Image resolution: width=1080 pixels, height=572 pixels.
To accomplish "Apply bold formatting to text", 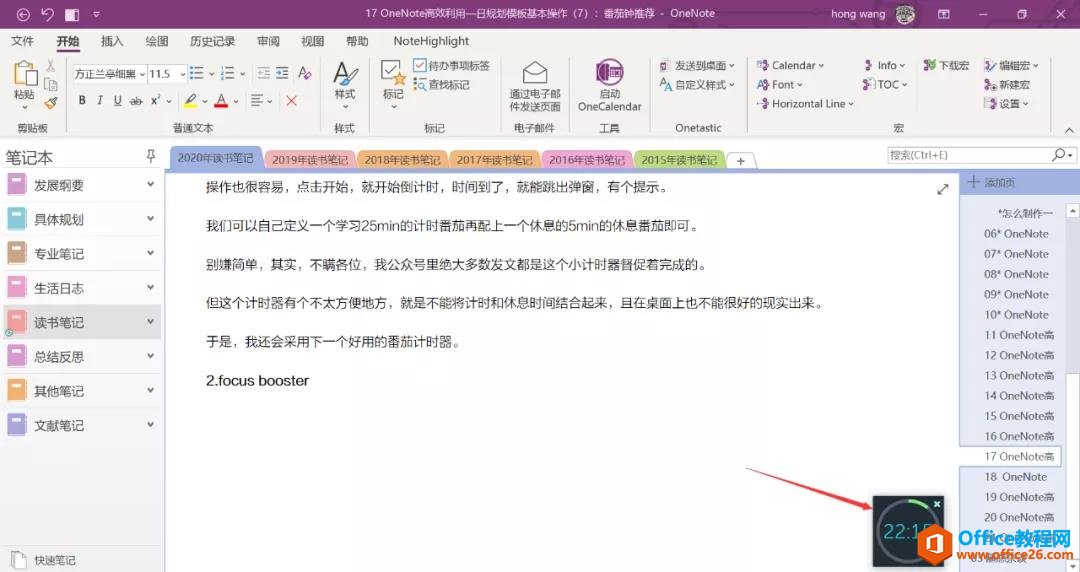I will pos(82,101).
